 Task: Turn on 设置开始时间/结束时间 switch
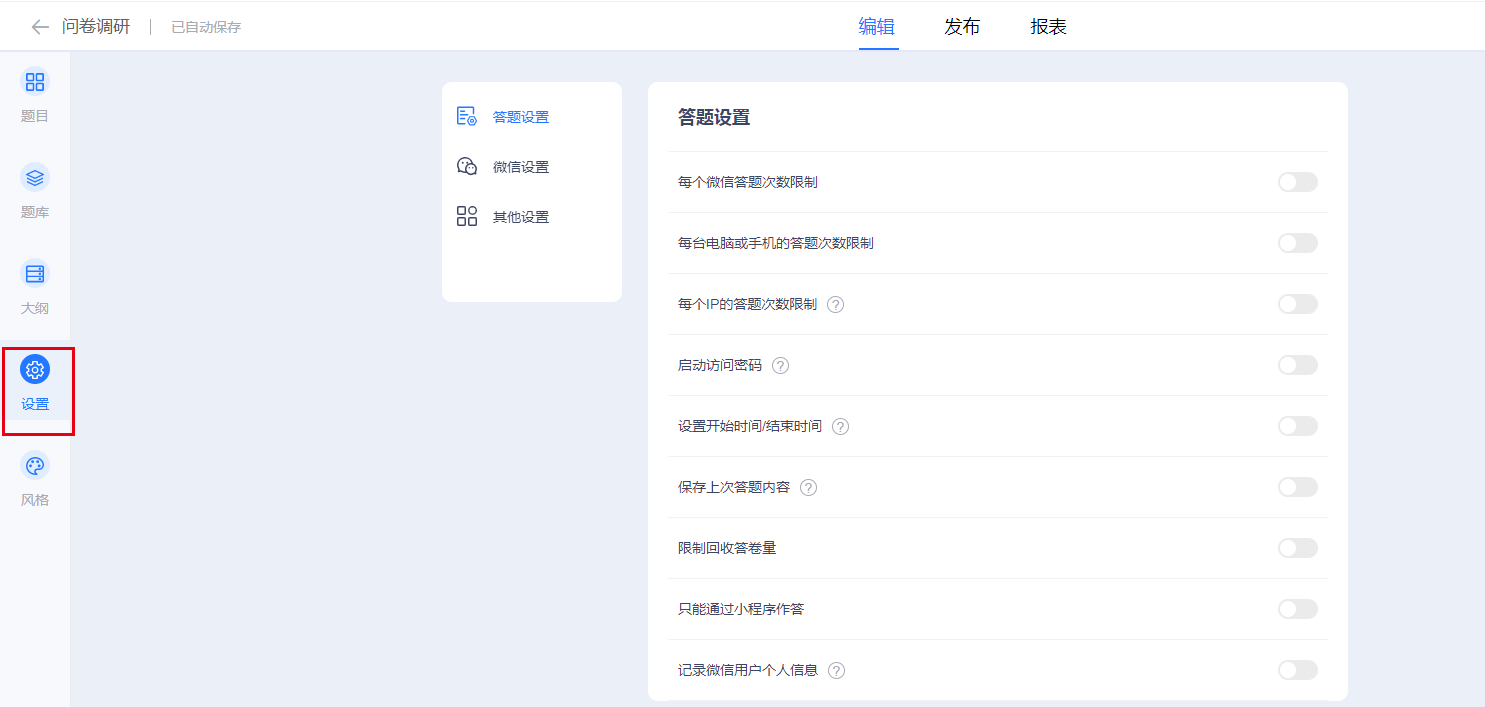click(x=1298, y=426)
